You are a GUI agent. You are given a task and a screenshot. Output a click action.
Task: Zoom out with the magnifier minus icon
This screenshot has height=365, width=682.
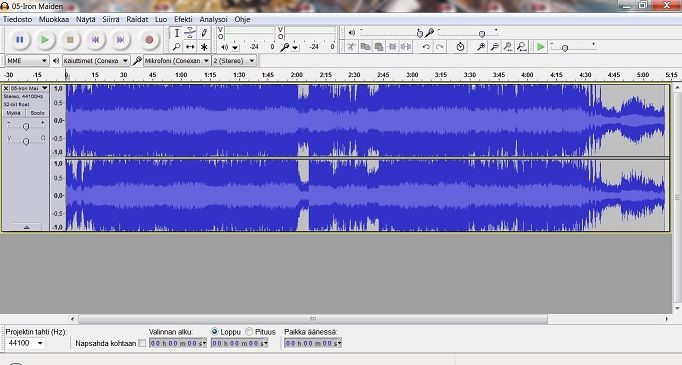[x=495, y=47]
